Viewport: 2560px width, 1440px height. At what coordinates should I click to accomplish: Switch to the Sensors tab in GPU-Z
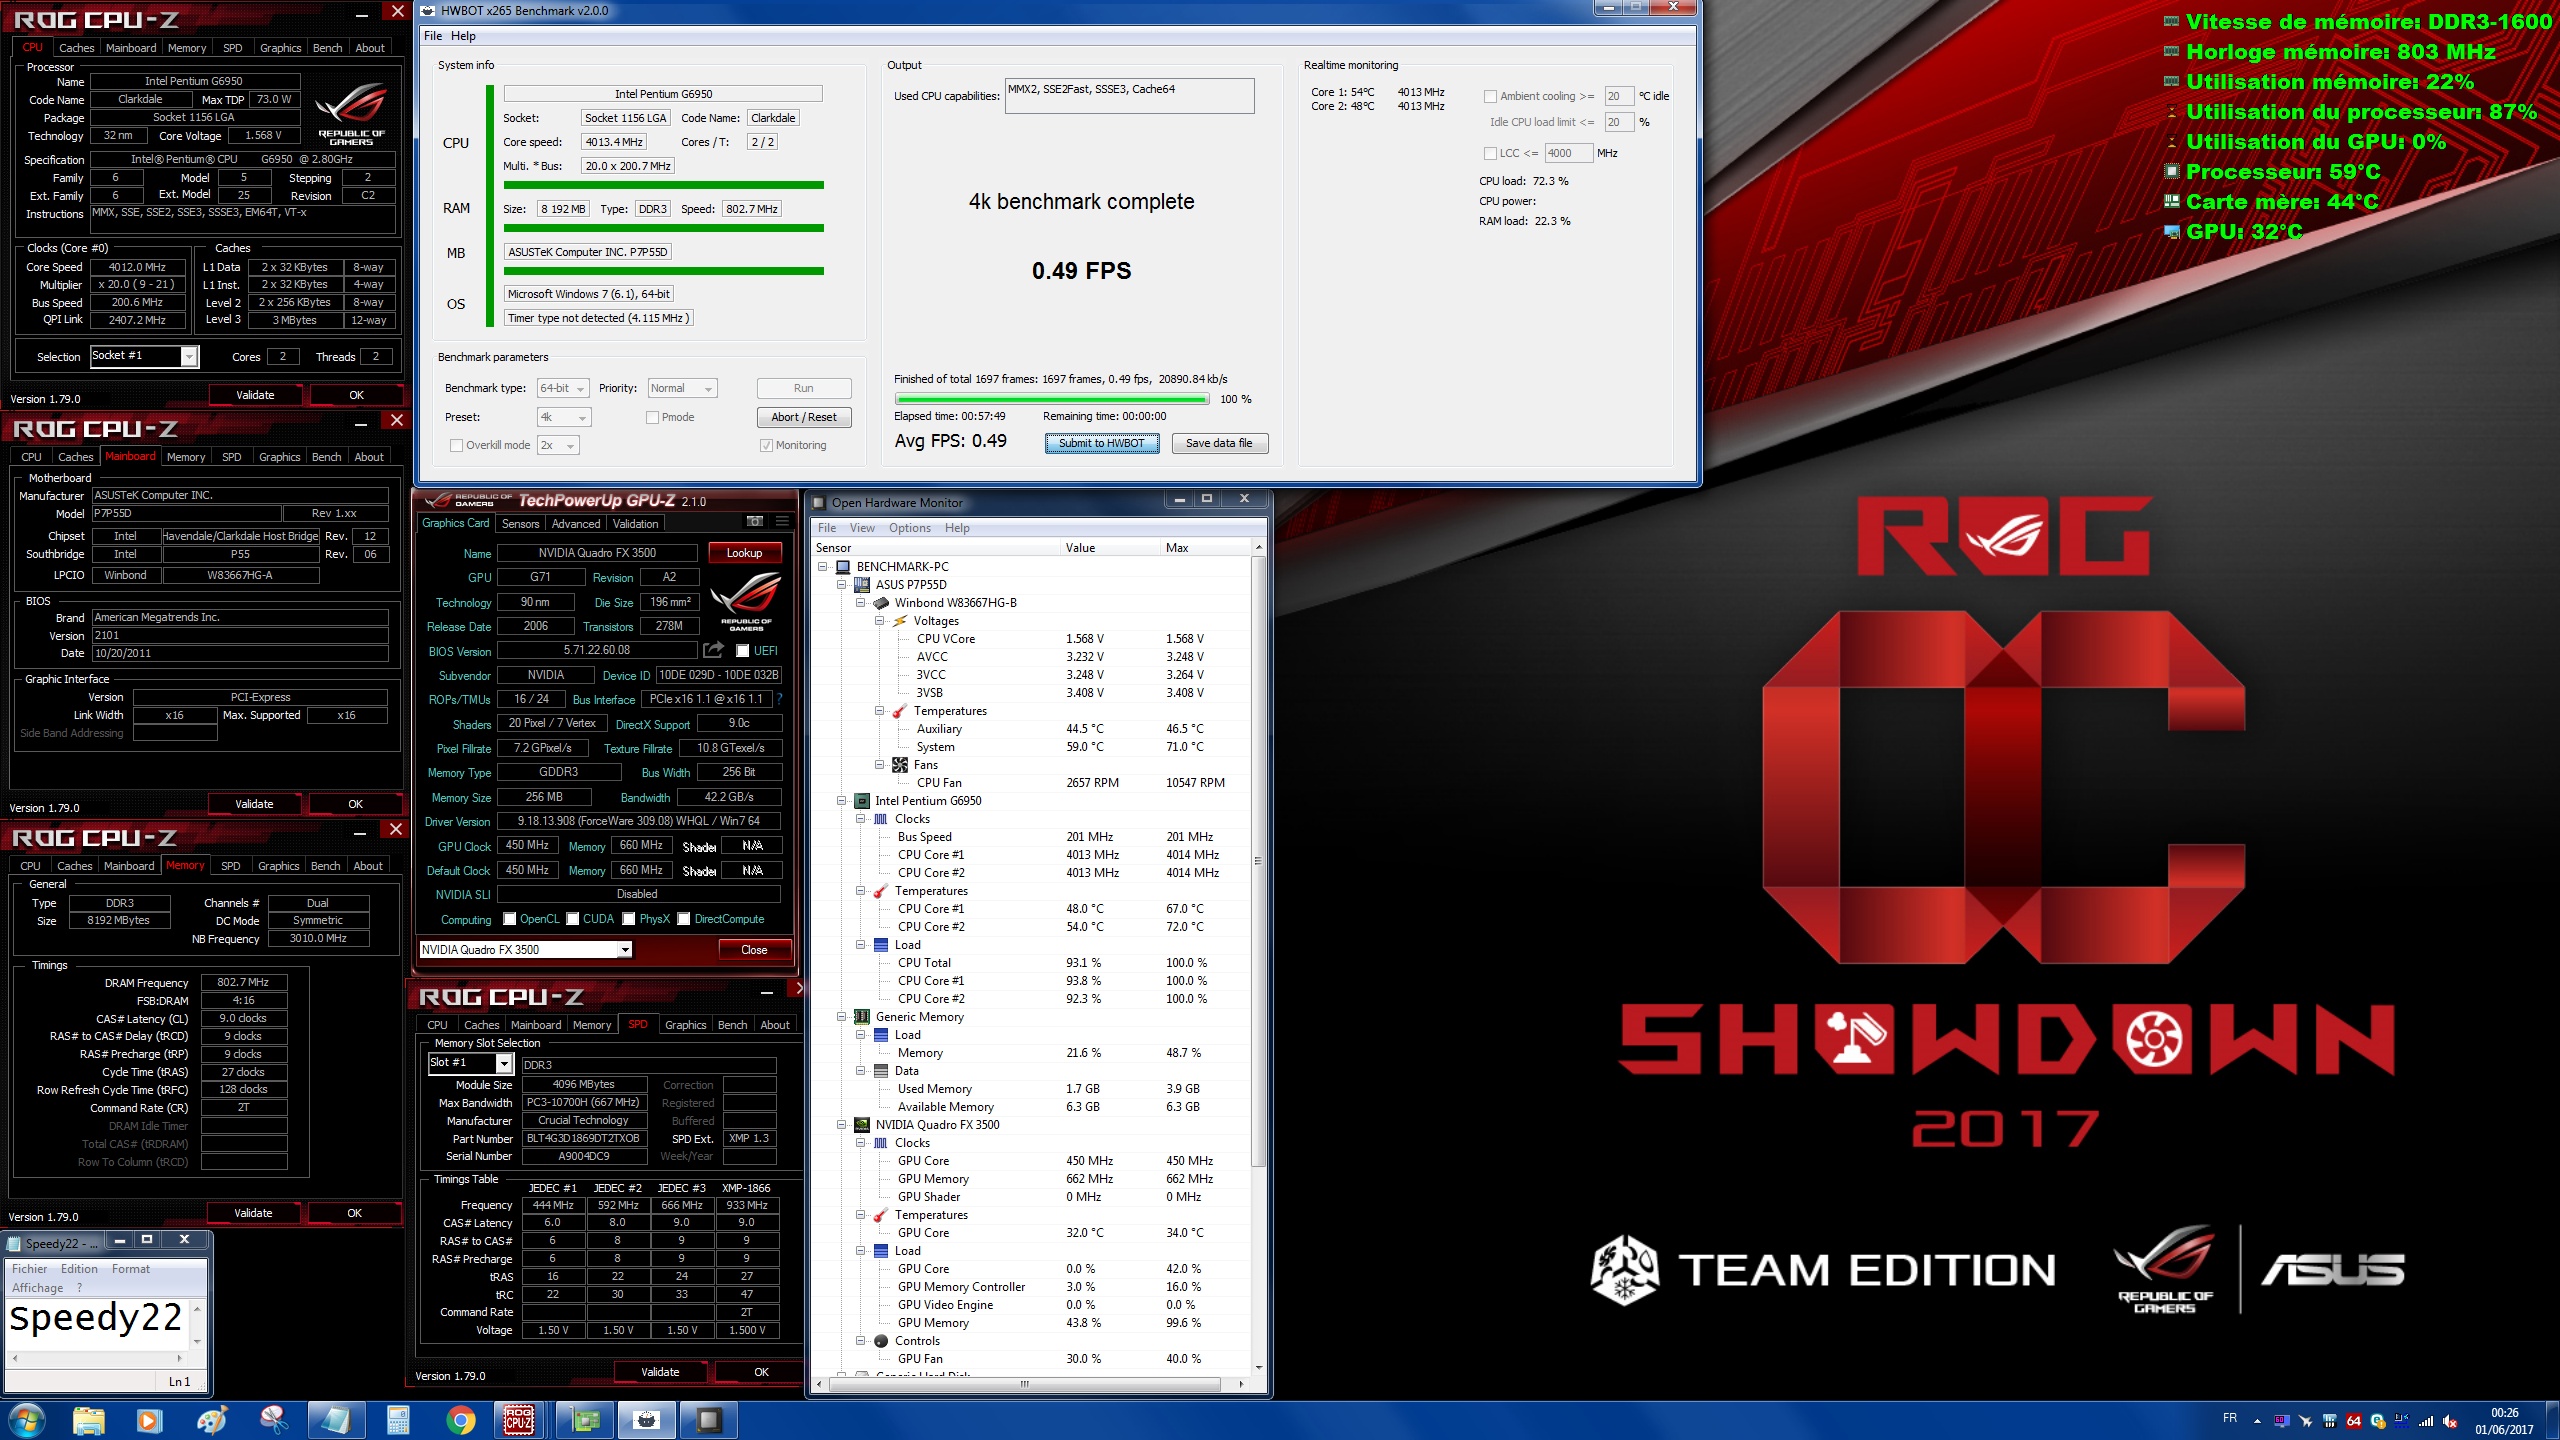point(520,524)
